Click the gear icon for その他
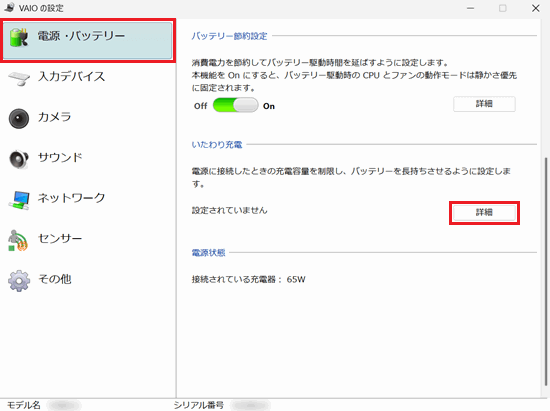The width and height of the screenshot is (550, 411). 19,281
